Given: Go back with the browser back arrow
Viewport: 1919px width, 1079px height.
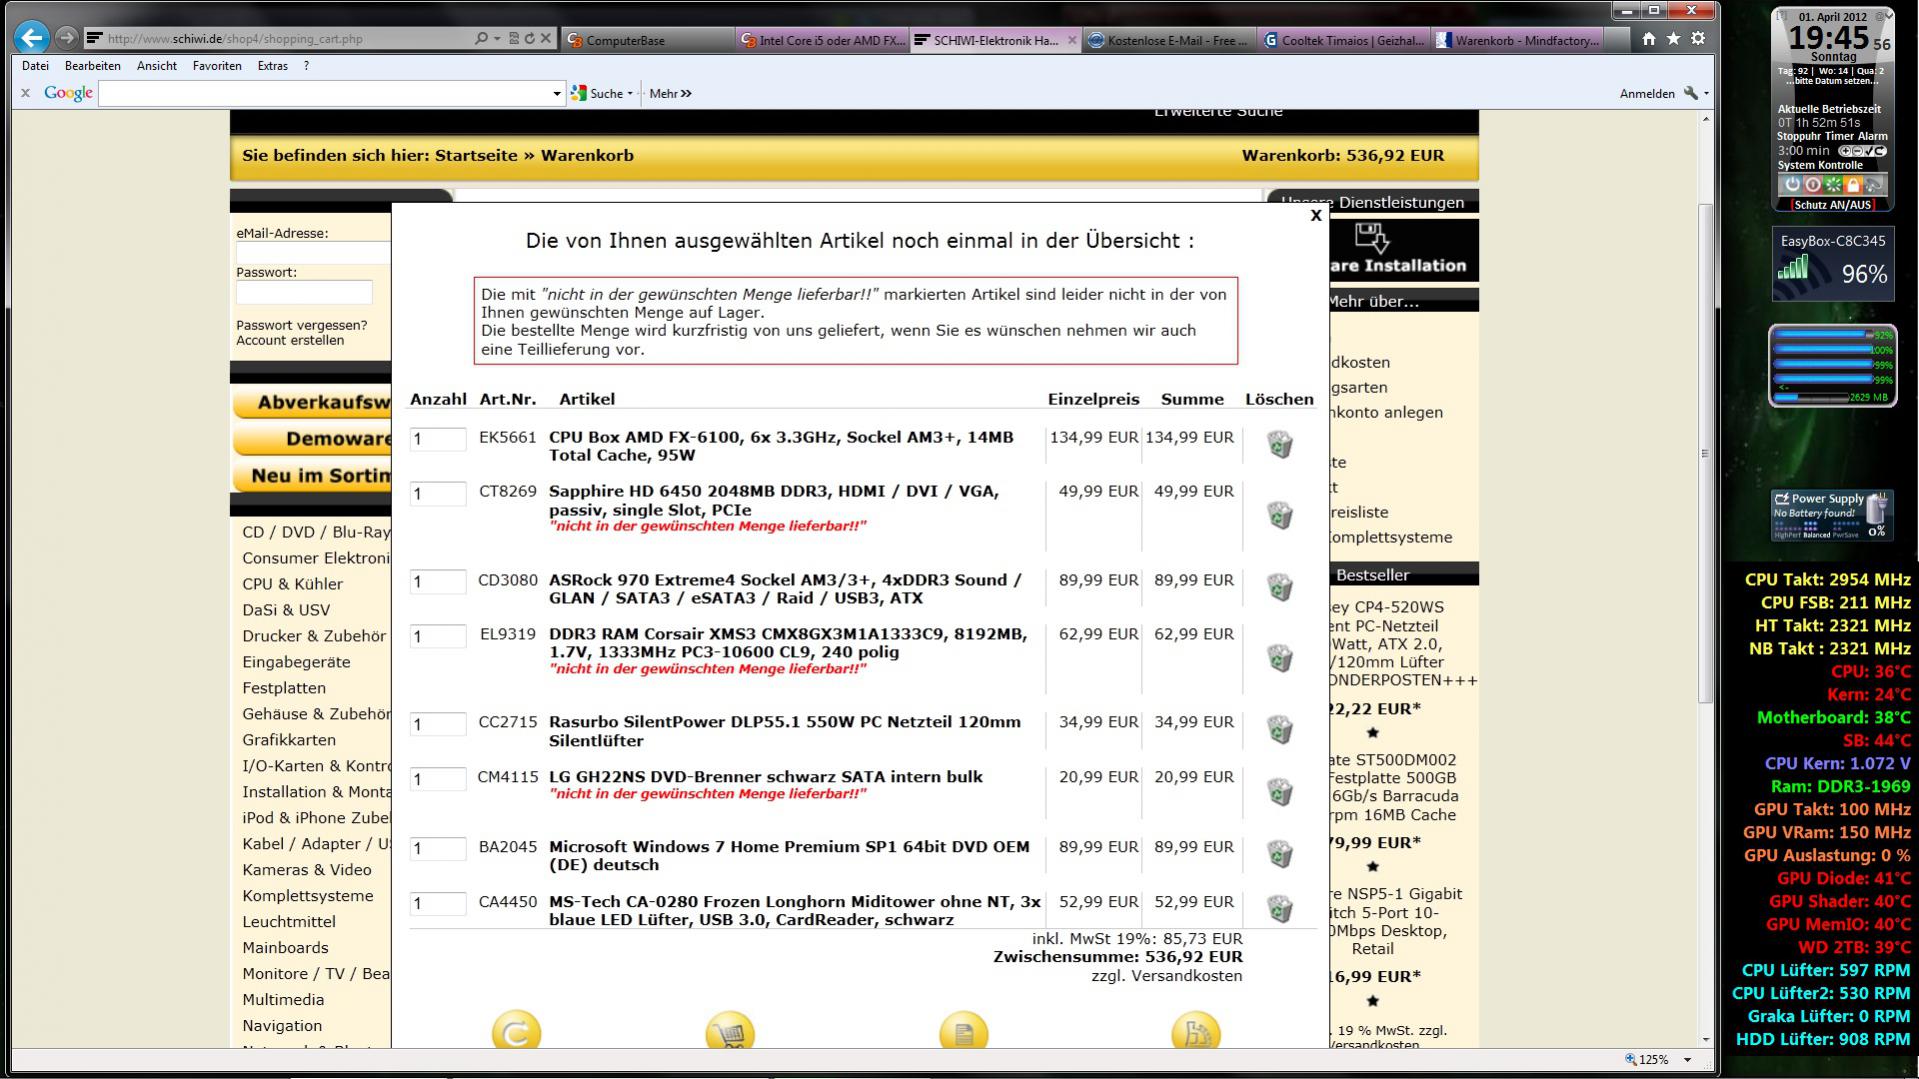Looking at the screenshot, I should click(32, 38).
